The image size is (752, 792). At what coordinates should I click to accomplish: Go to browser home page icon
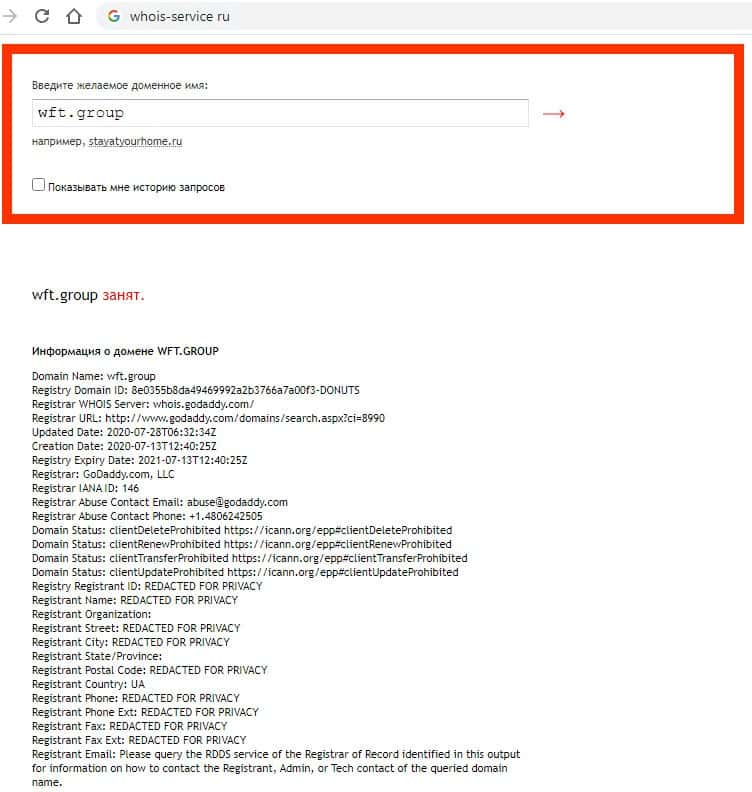click(x=74, y=16)
